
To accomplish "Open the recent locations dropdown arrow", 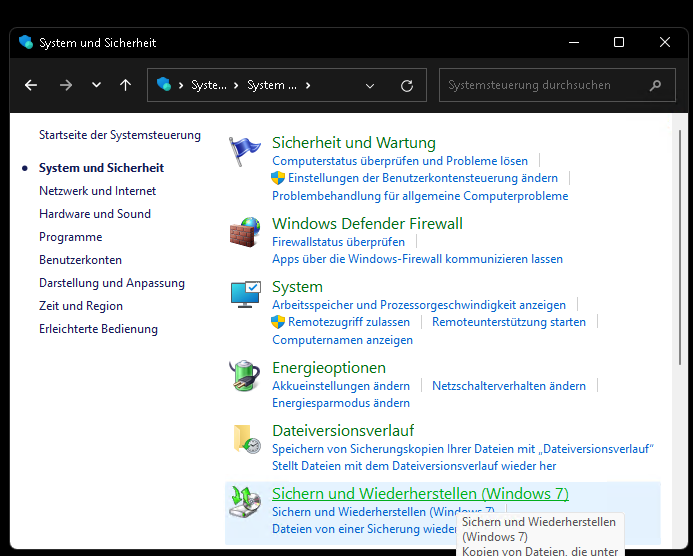I will coord(96,85).
